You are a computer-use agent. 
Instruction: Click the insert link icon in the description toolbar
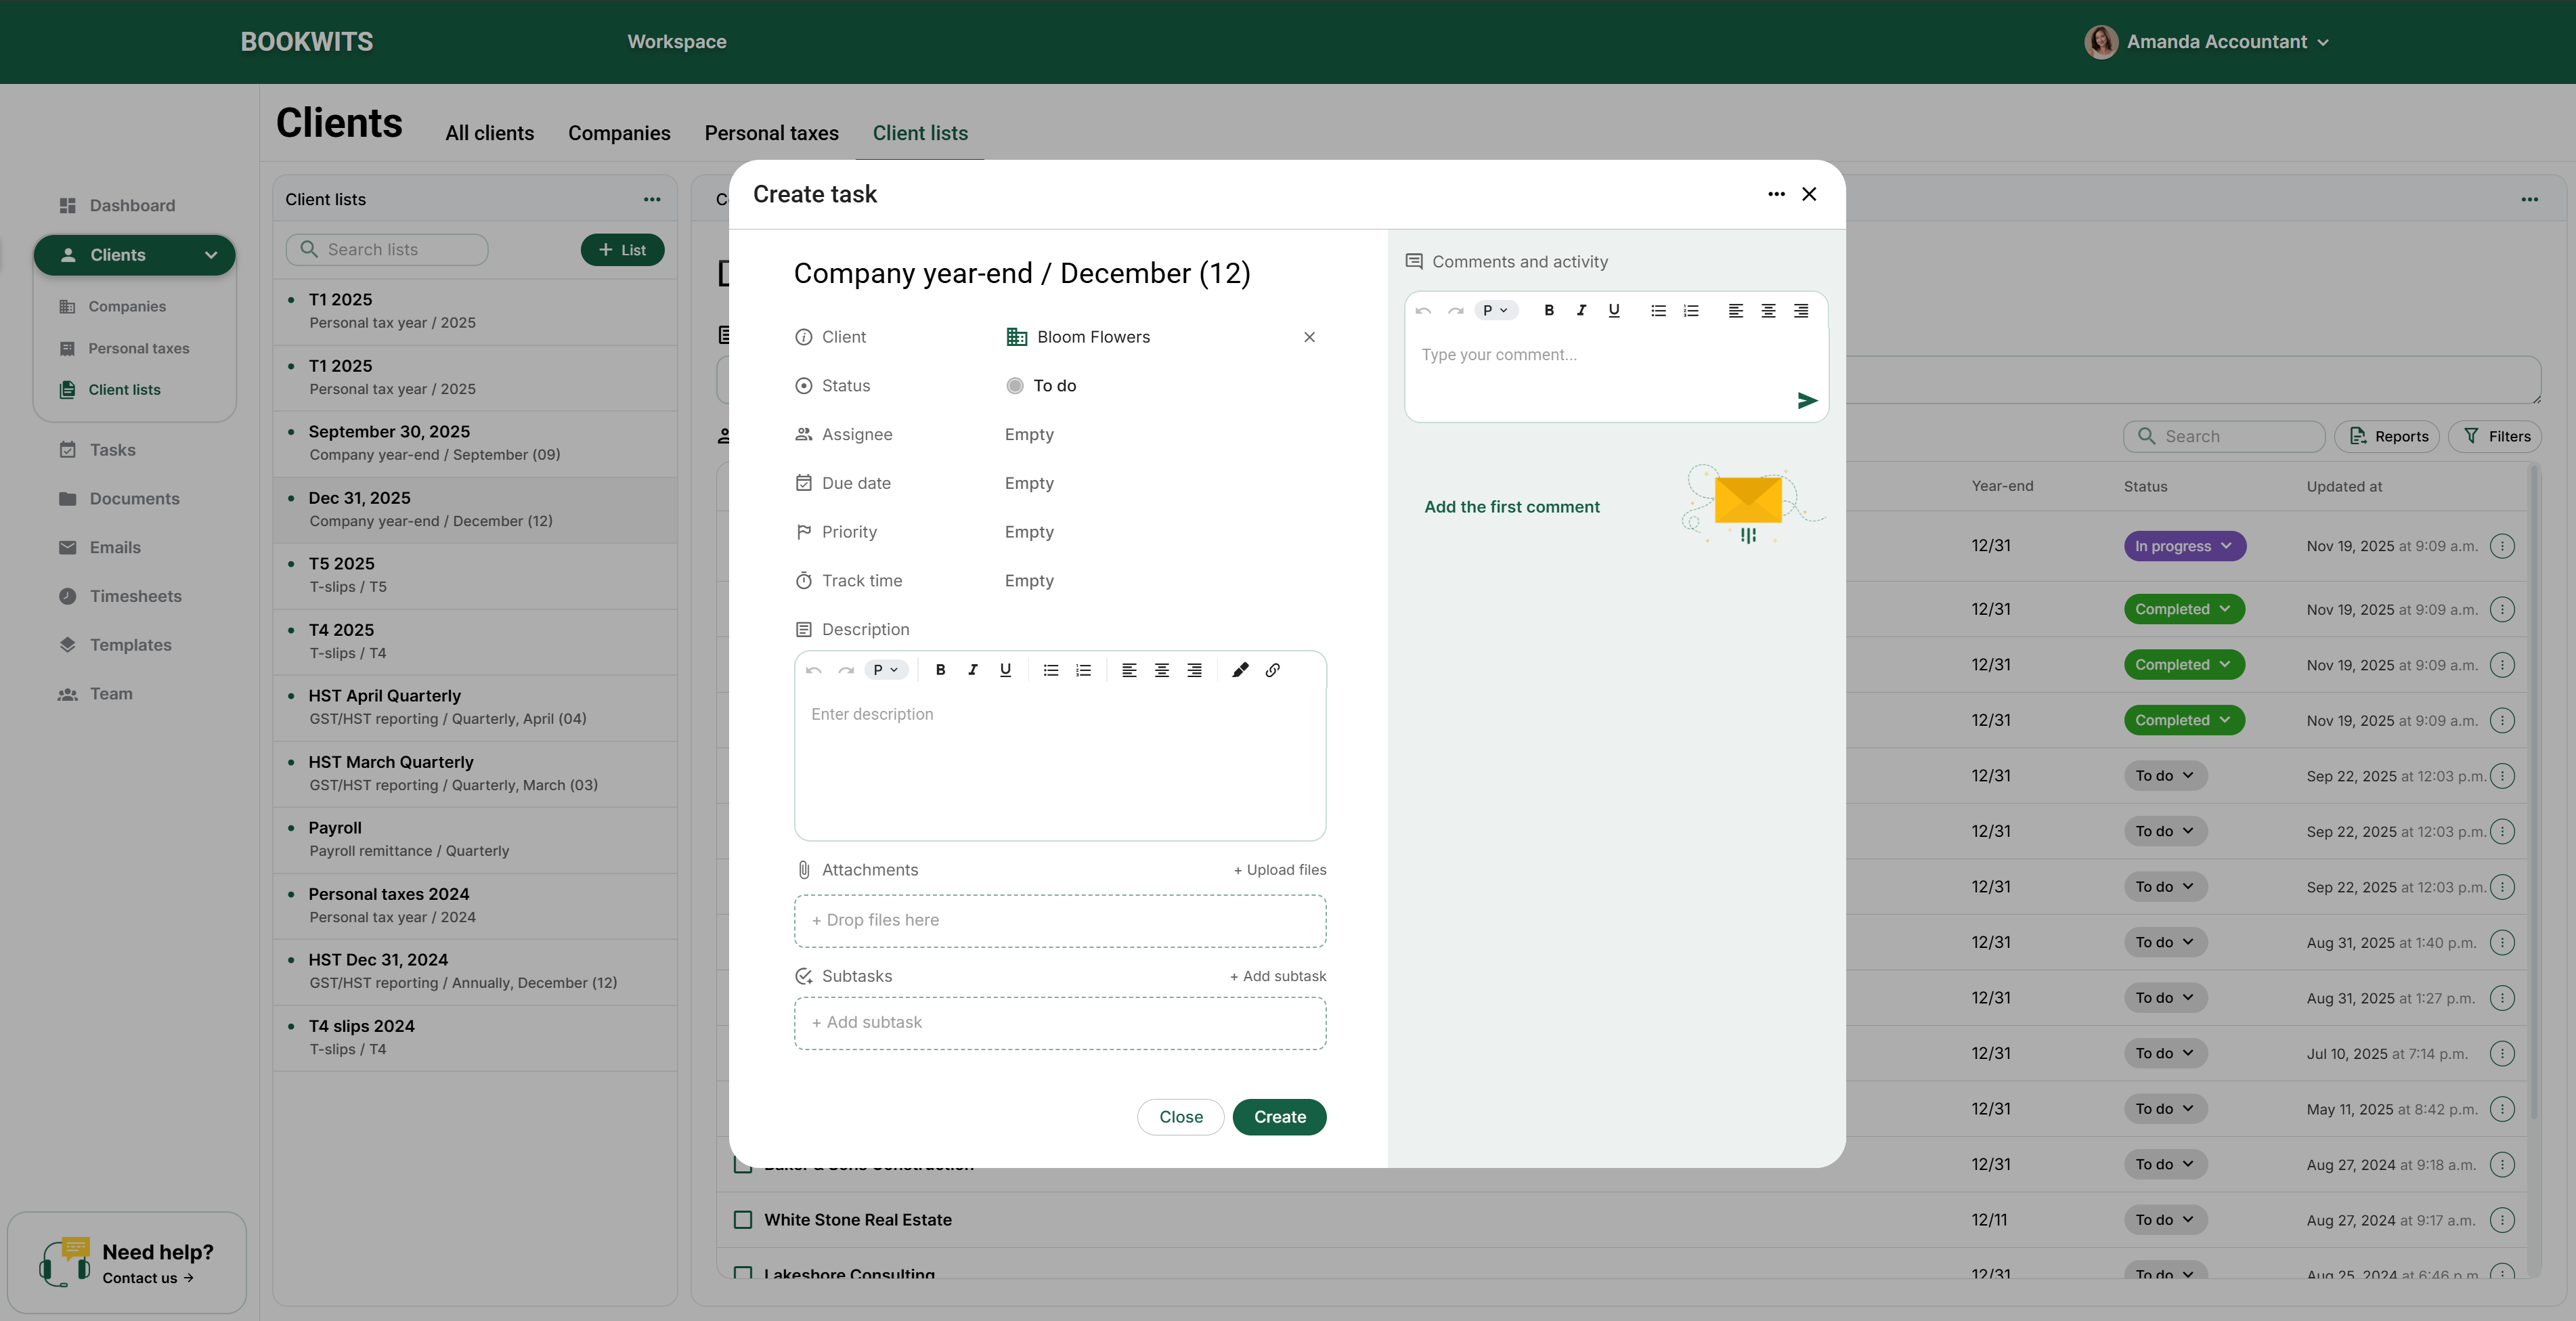click(1272, 670)
